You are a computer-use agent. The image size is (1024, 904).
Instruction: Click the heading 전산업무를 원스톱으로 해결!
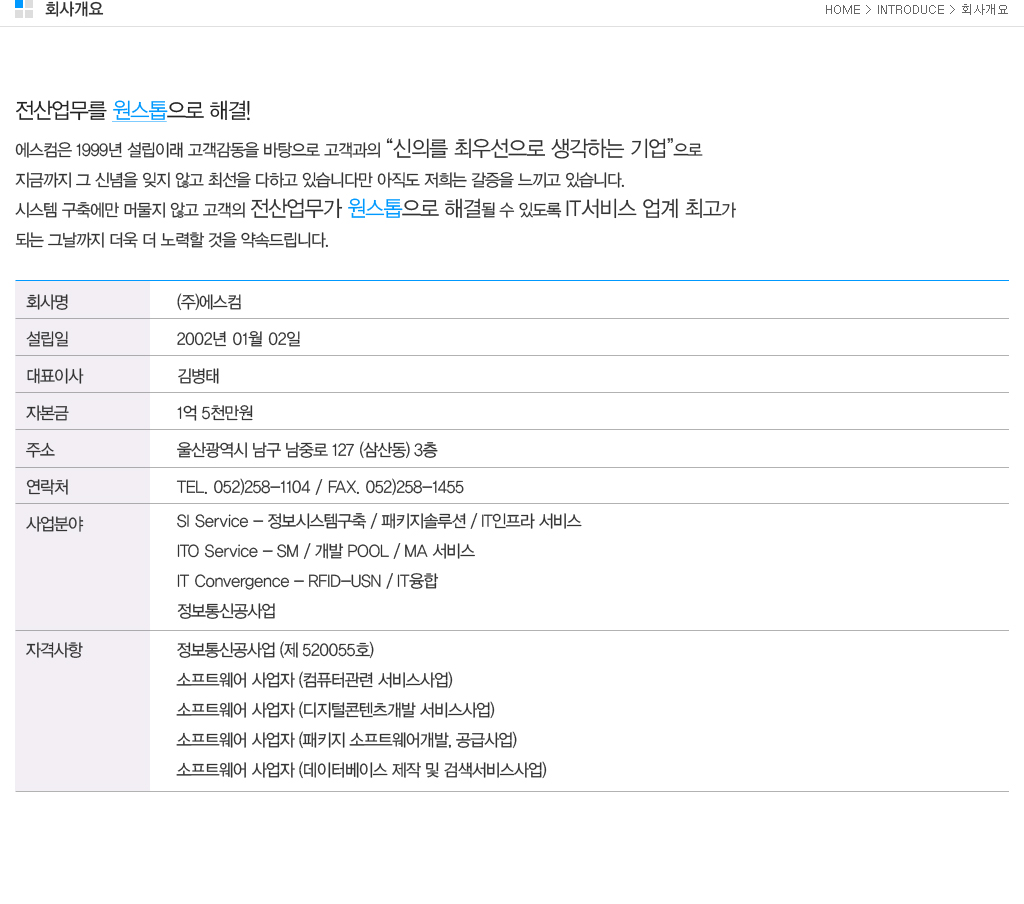133,110
